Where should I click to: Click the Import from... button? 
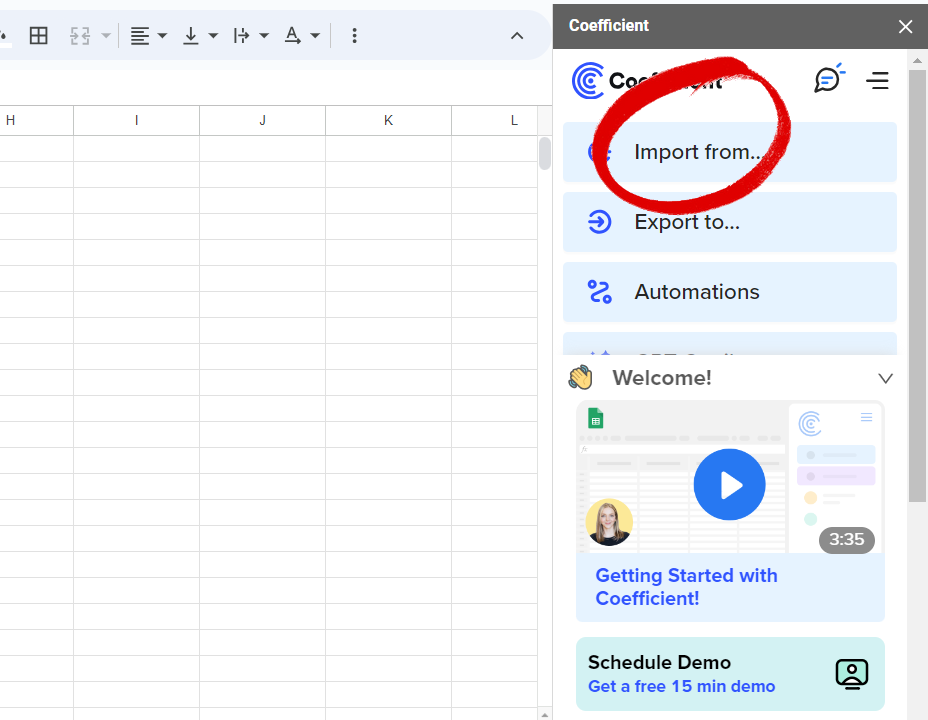tap(730, 152)
